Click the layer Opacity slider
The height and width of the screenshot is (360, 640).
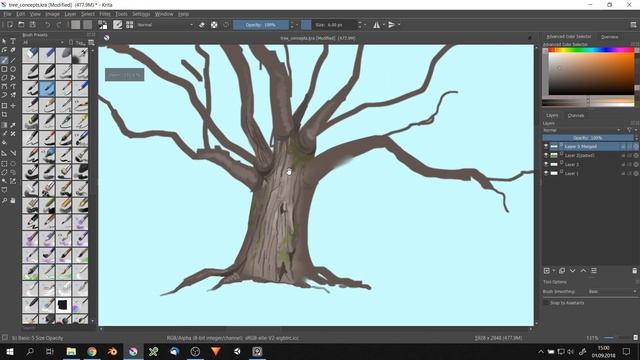click(x=588, y=138)
